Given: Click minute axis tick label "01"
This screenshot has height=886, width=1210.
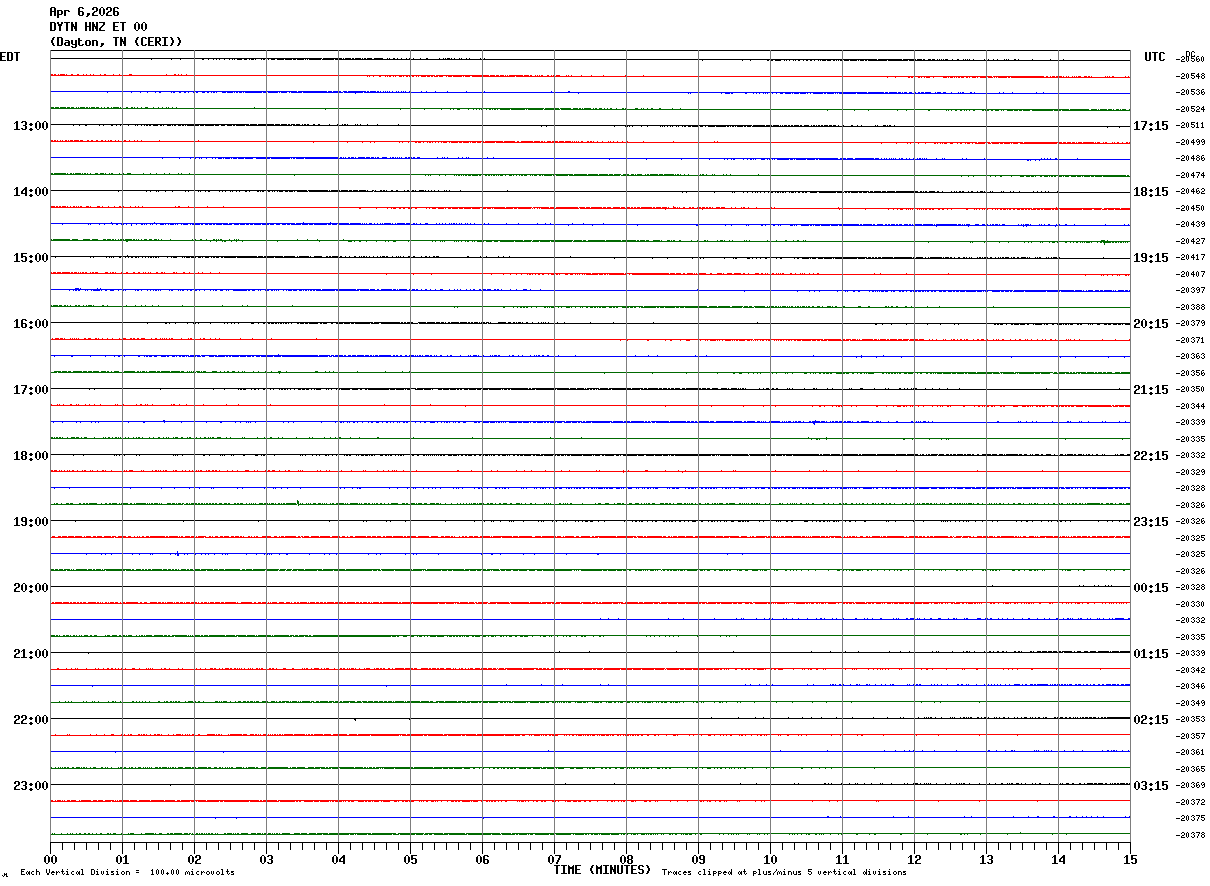Looking at the screenshot, I should pos(122,860).
